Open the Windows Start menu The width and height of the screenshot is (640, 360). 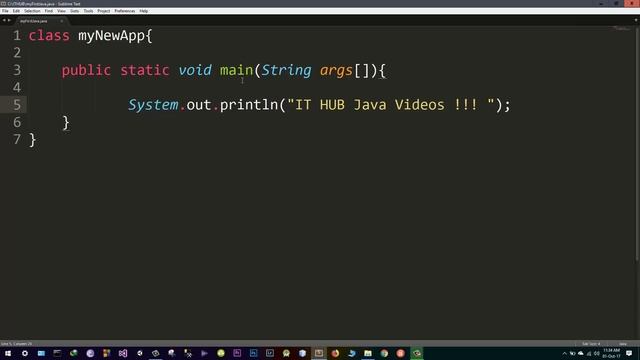[8, 353]
